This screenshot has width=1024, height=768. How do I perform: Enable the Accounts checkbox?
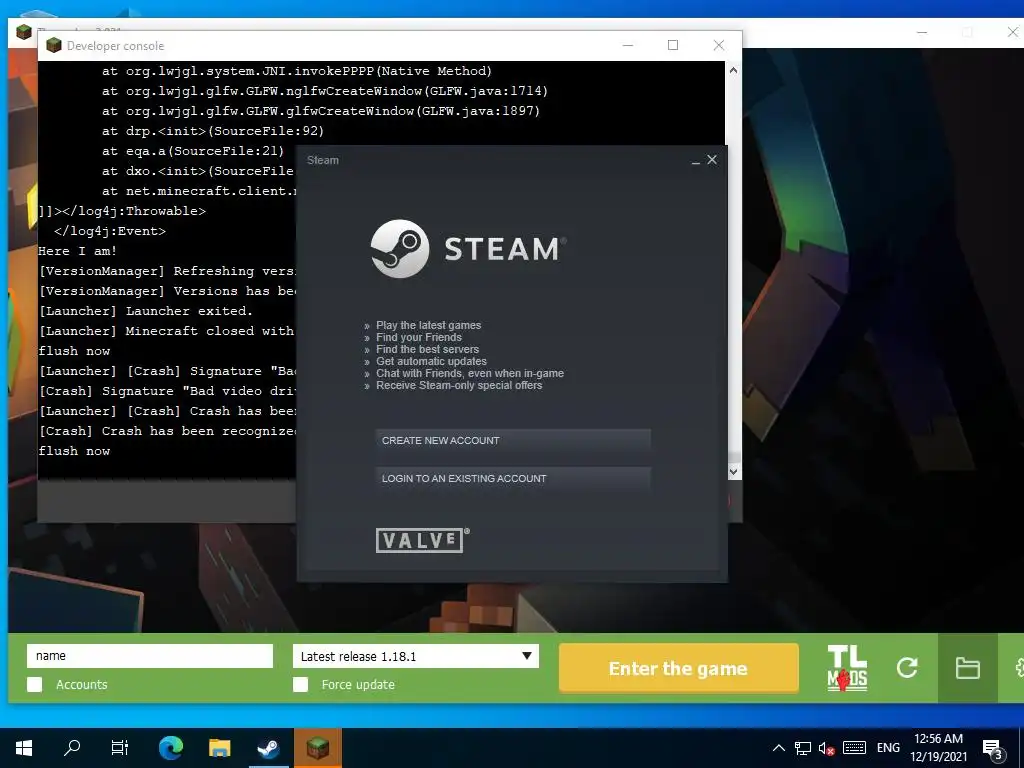coord(35,684)
